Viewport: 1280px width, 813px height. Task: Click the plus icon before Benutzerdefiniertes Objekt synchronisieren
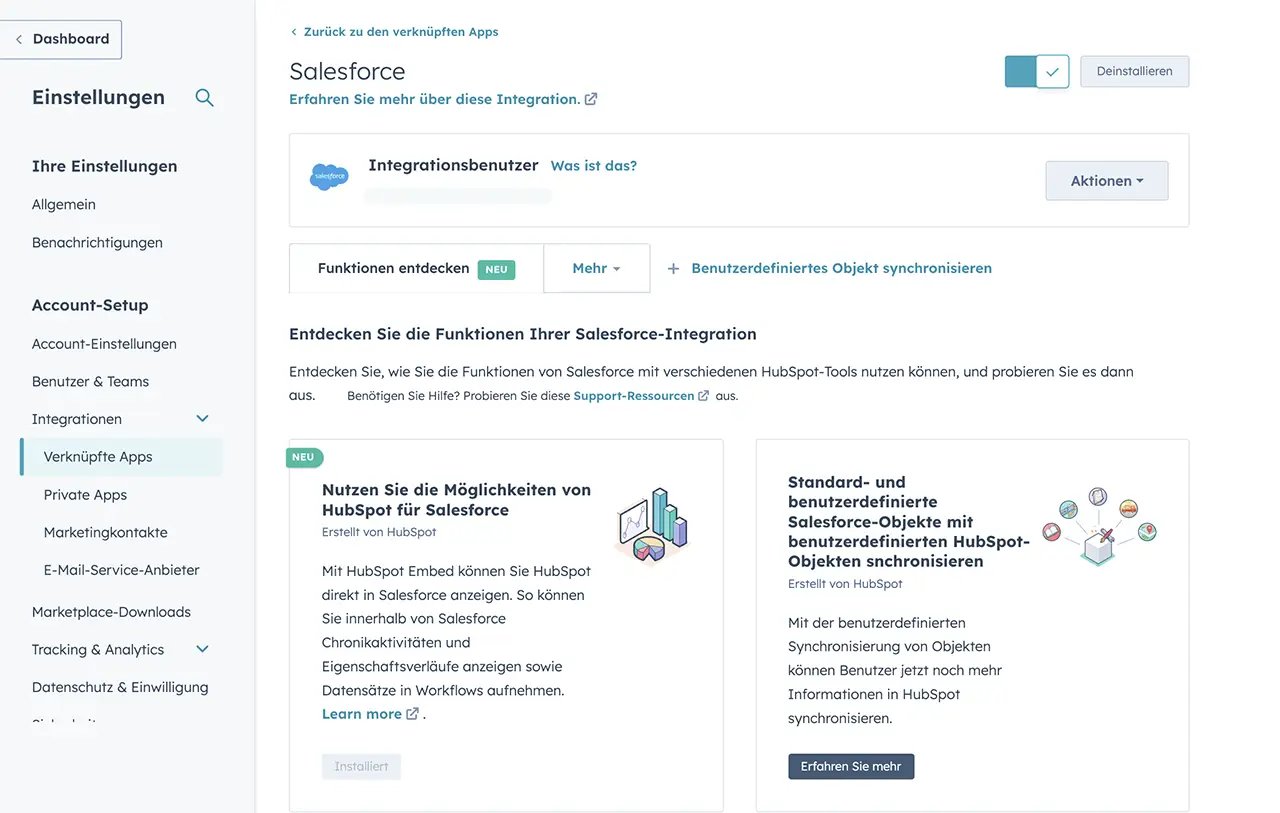tap(672, 268)
